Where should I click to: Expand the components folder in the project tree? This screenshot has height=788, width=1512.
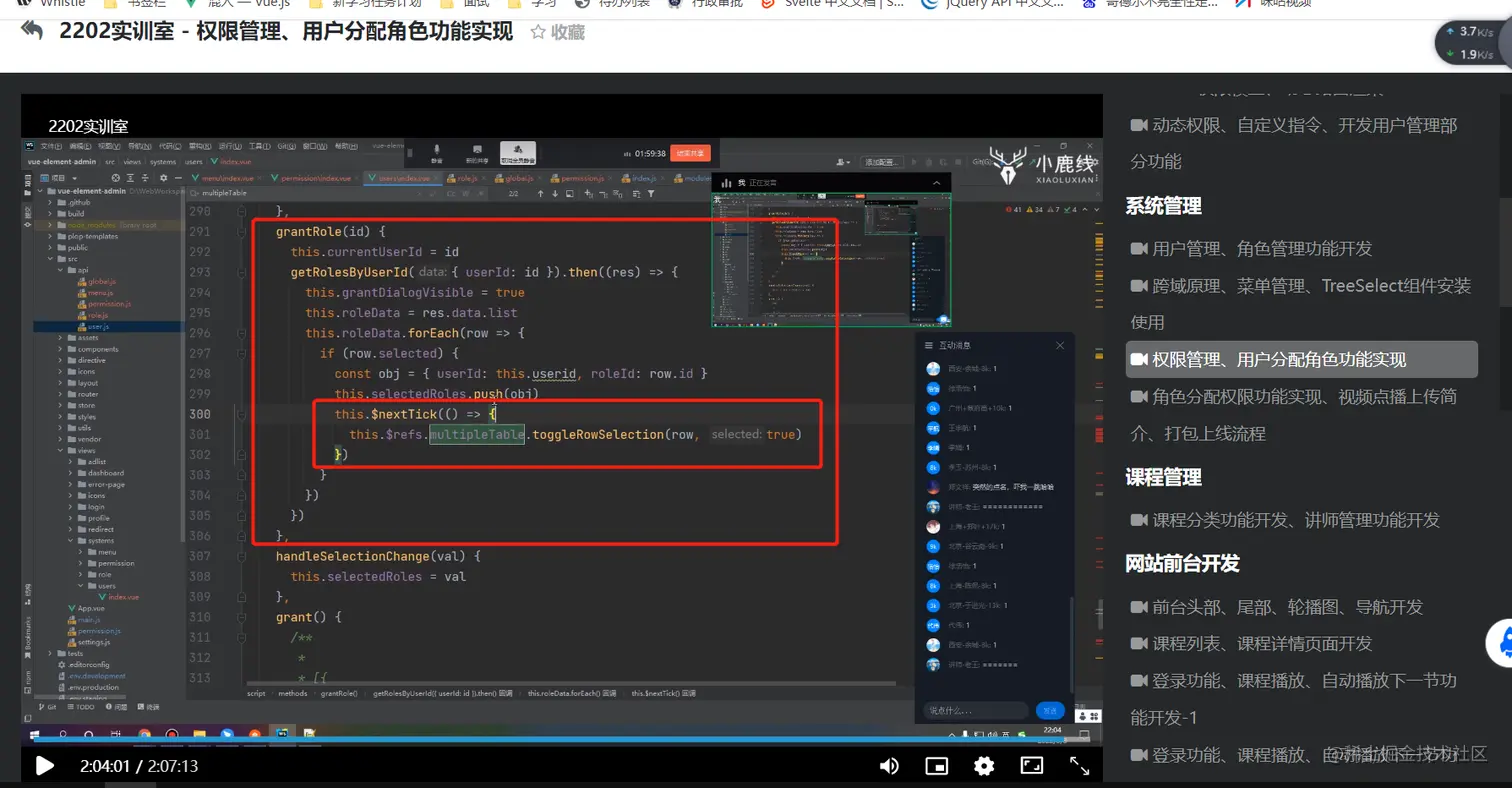59,349
